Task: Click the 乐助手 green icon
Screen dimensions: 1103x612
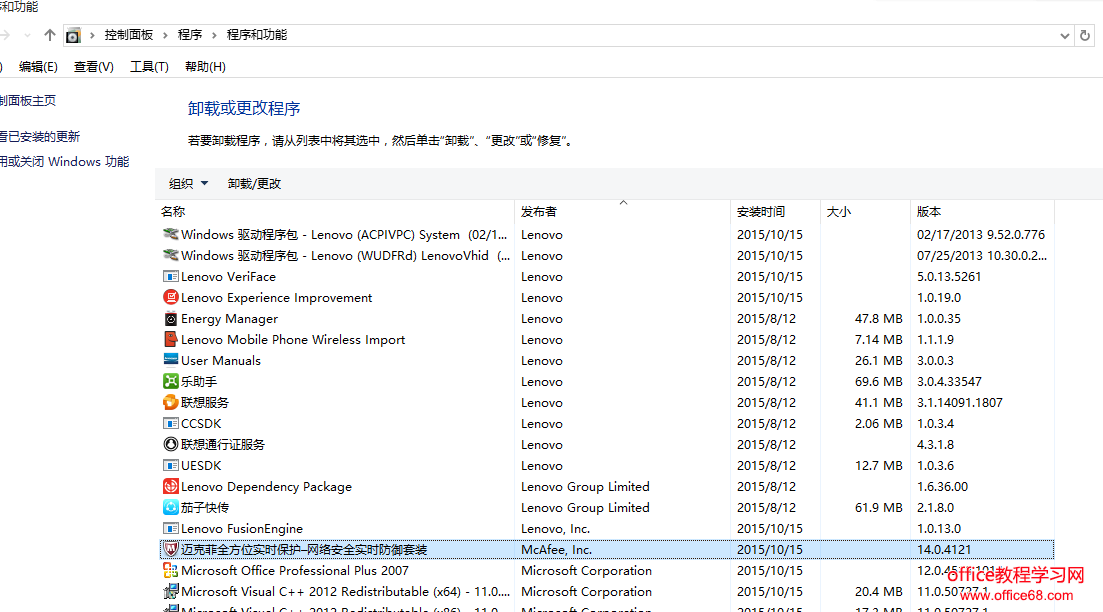Action: 172,381
